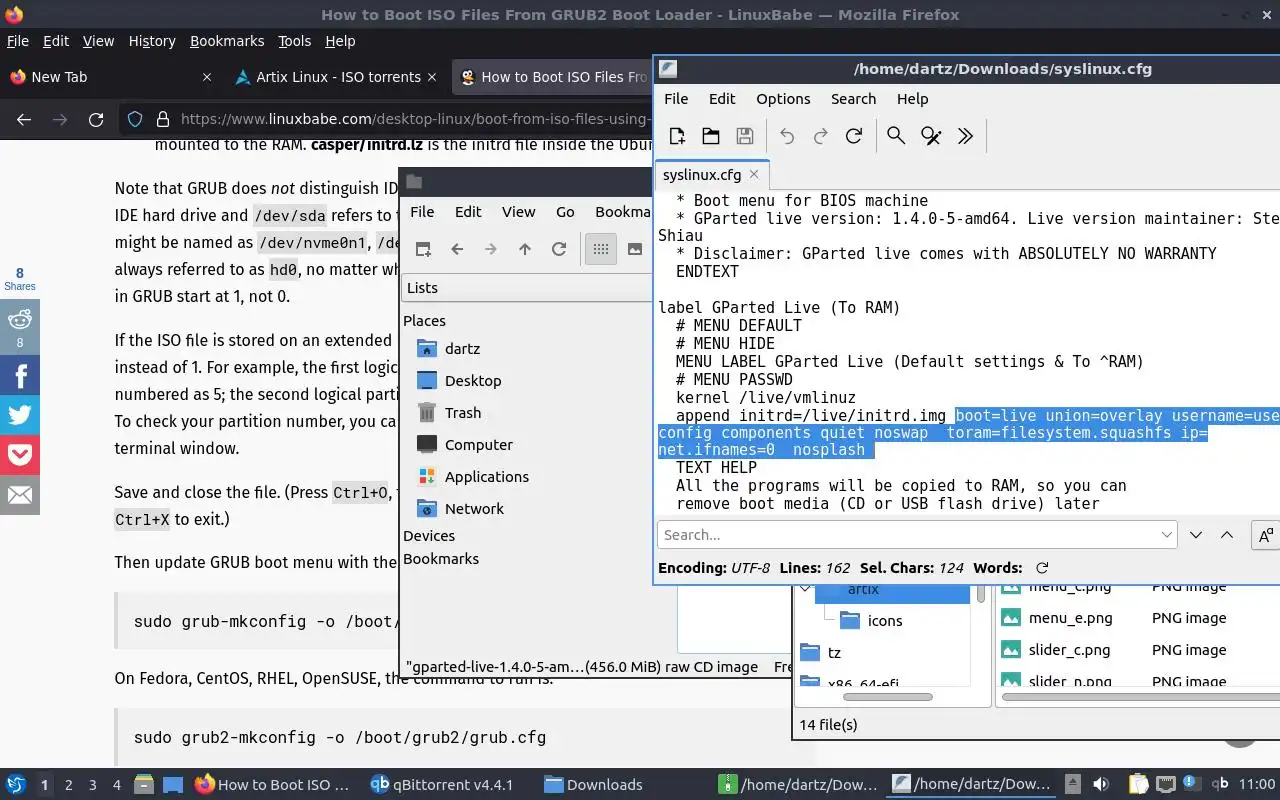This screenshot has height=800, width=1280.
Task: Open the file manager's File menu
Action: (422, 212)
